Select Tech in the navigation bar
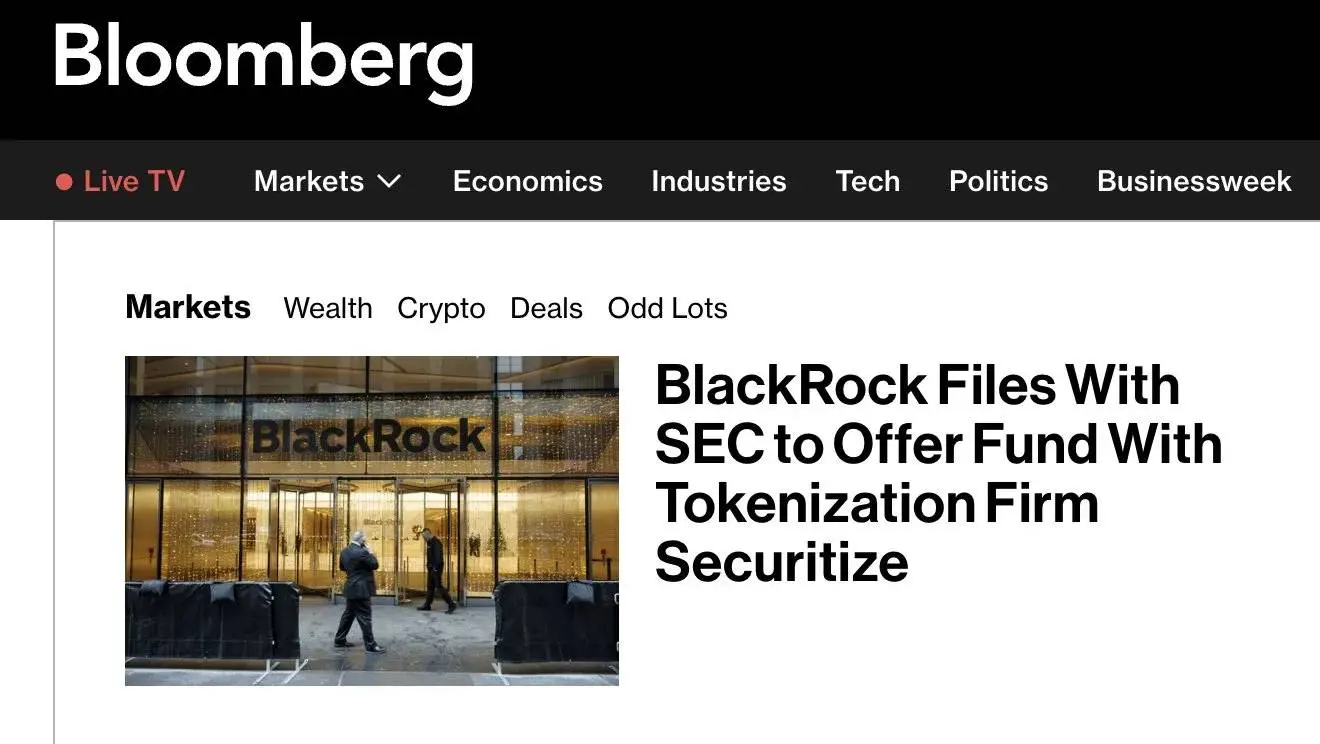1320x744 pixels. click(868, 181)
